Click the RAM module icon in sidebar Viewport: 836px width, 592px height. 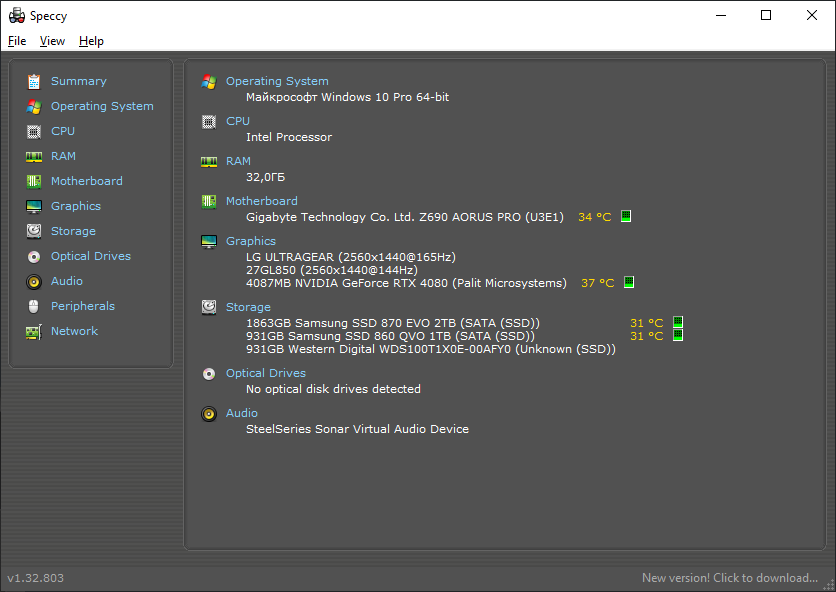click(34, 156)
